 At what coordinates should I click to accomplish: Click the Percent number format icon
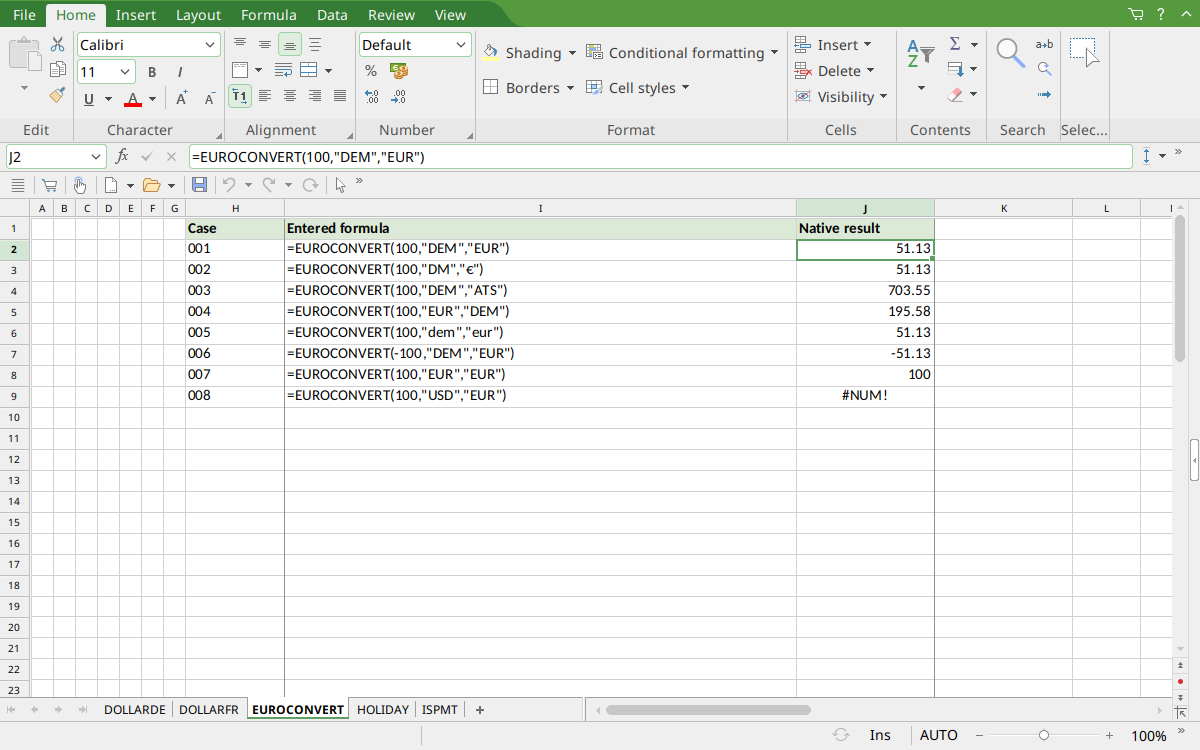pyautogui.click(x=371, y=71)
